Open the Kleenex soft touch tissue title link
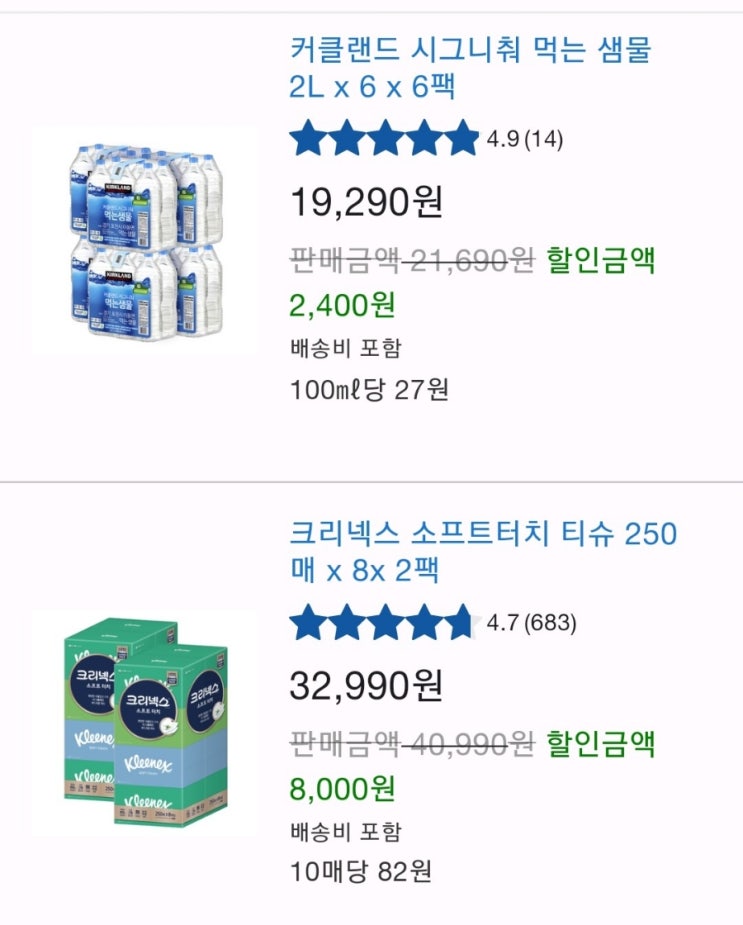 point(483,552)
